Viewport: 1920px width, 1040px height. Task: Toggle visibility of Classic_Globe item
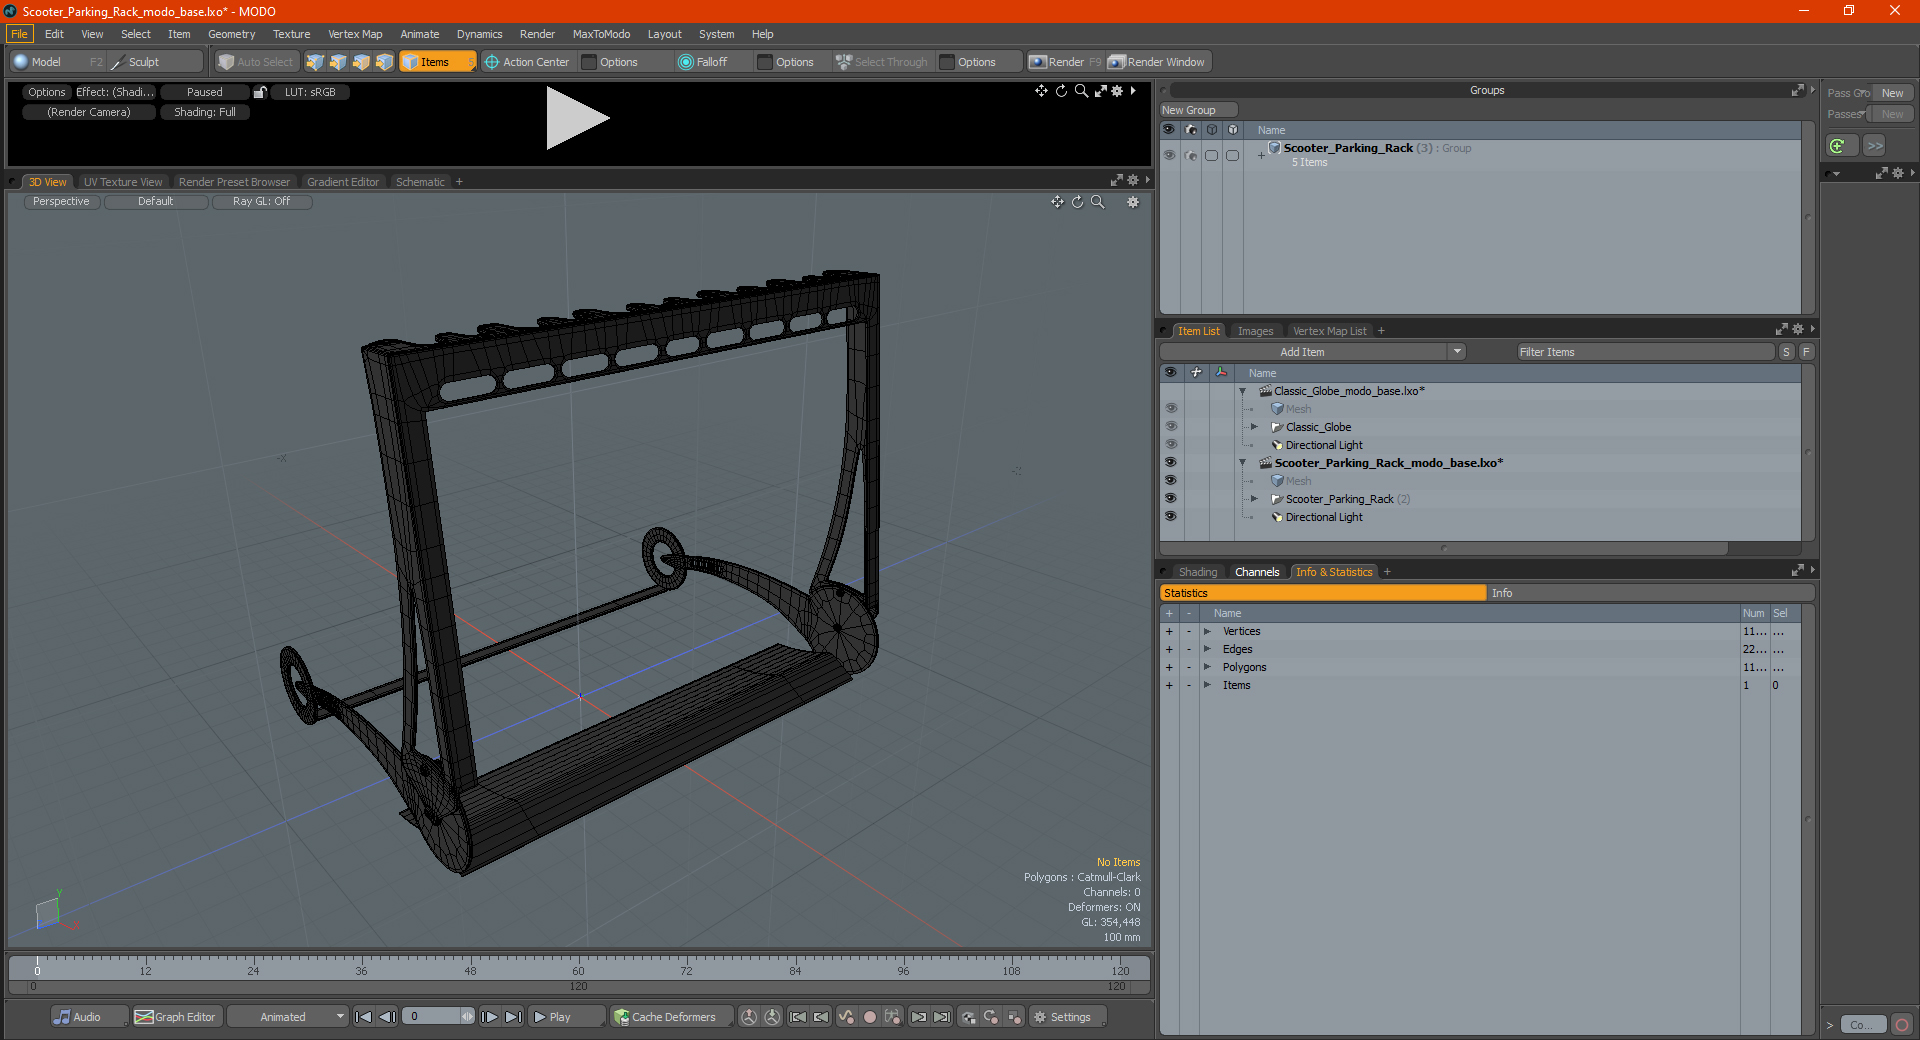[1170, 427]
